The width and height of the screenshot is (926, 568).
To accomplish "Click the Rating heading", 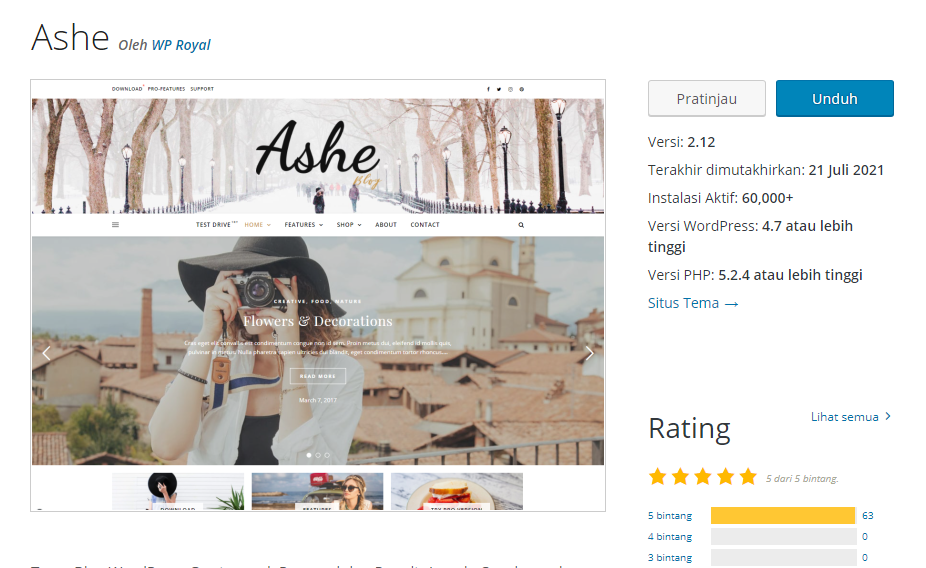I will pos(689,429).
